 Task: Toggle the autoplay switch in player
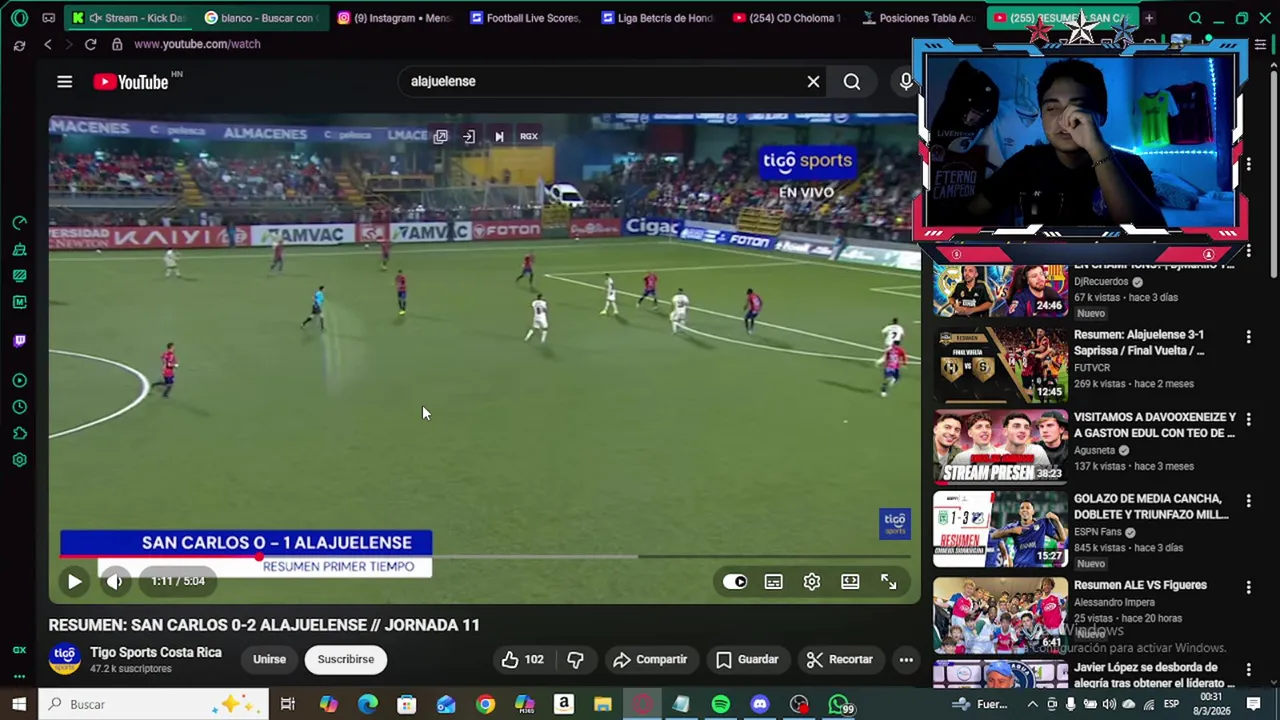tap(735, 582)
